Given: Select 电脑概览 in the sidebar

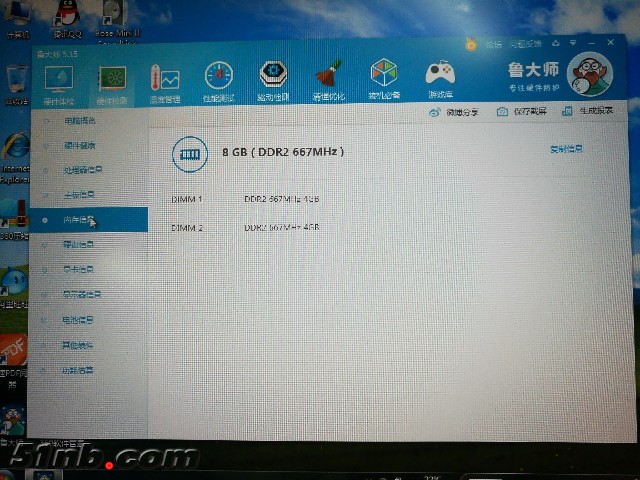Looking at the screenshot, I should pyautogui.click(x=80, y=120).
